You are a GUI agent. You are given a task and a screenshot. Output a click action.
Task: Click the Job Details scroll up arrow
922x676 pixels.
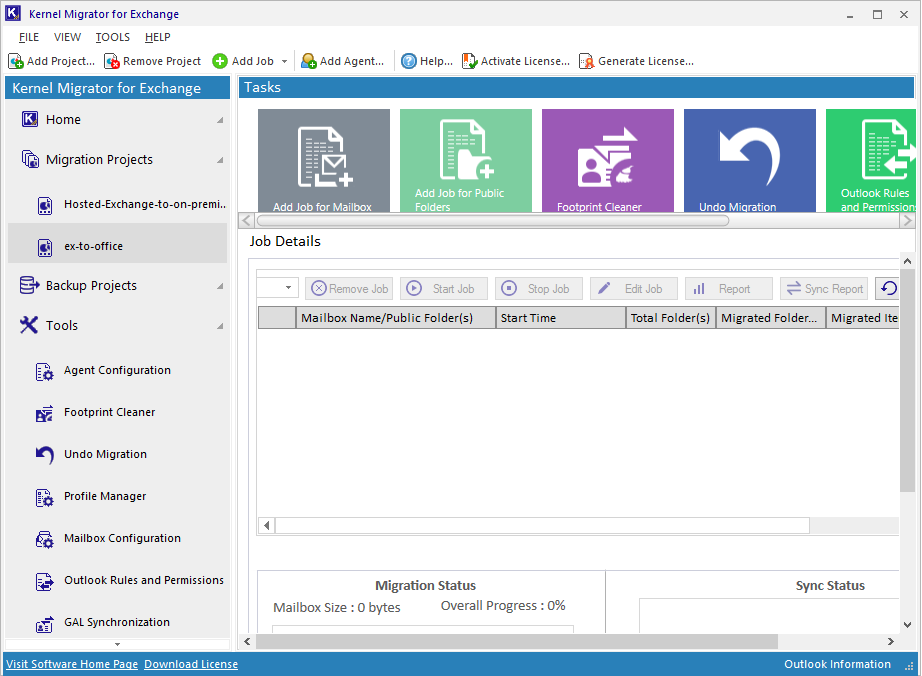(907, 261)
